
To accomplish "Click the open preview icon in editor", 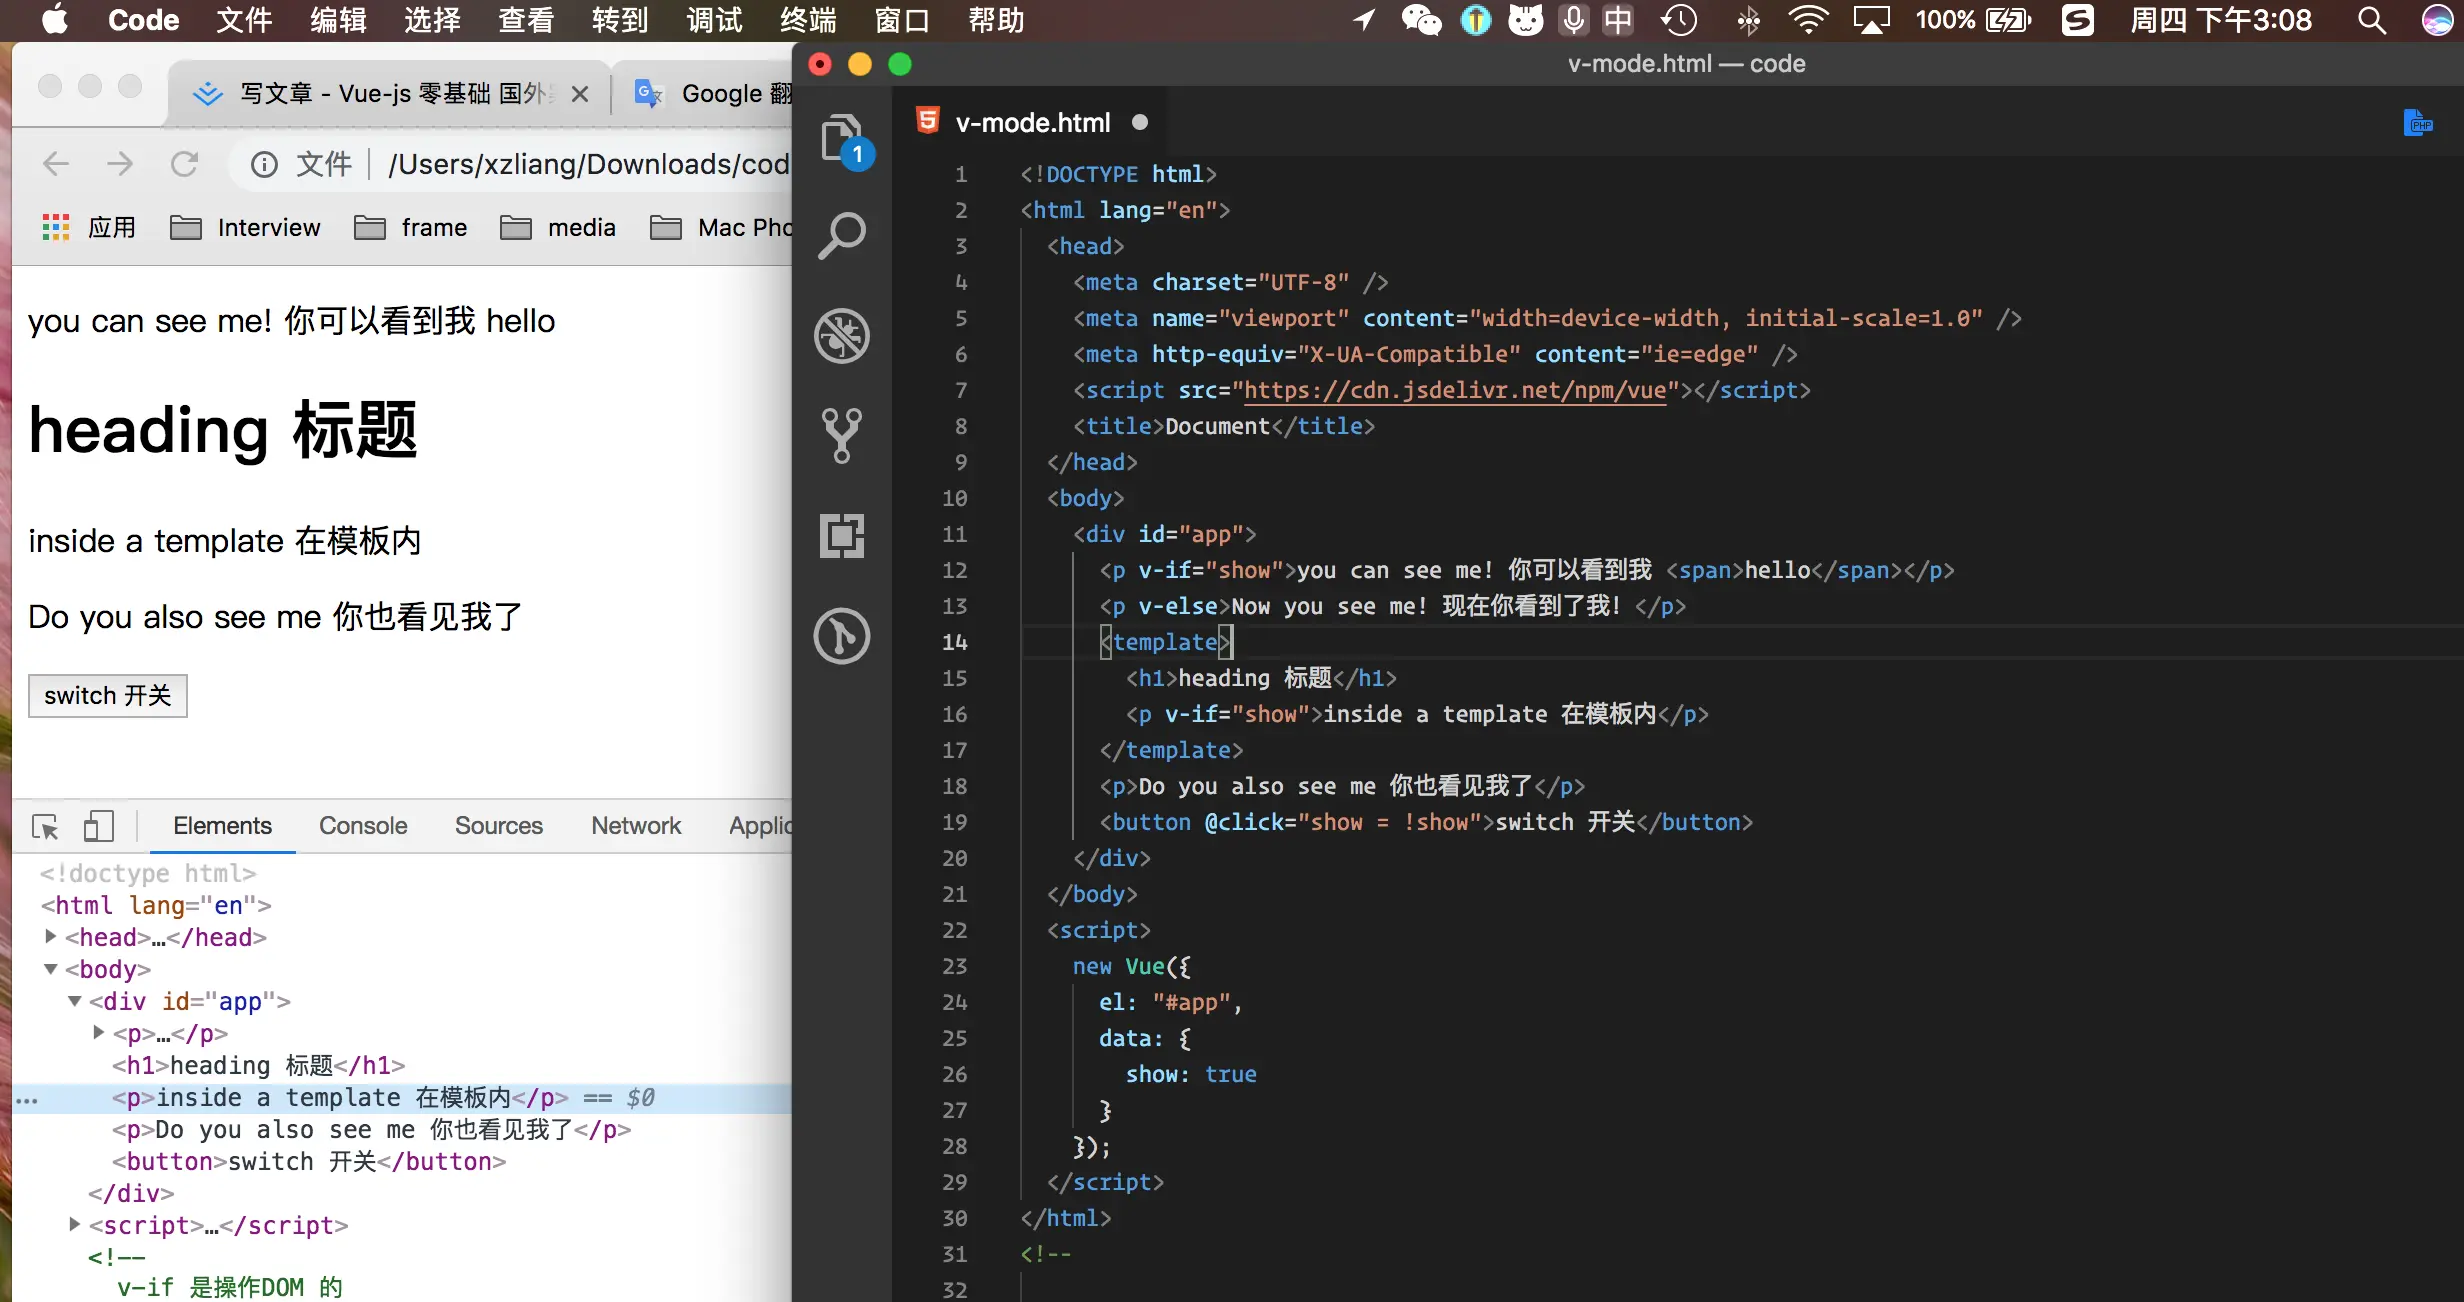I will (2417, 123).
